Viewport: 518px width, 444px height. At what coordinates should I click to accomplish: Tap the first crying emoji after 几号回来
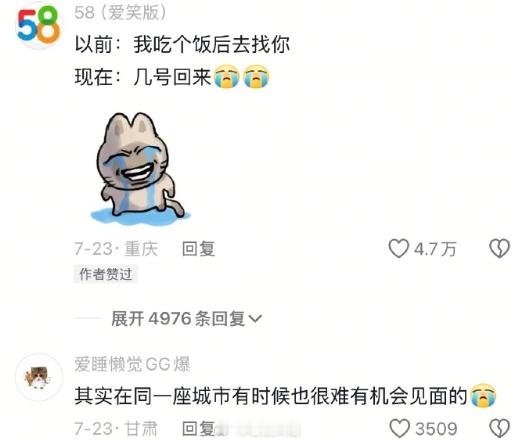(226, 77)
